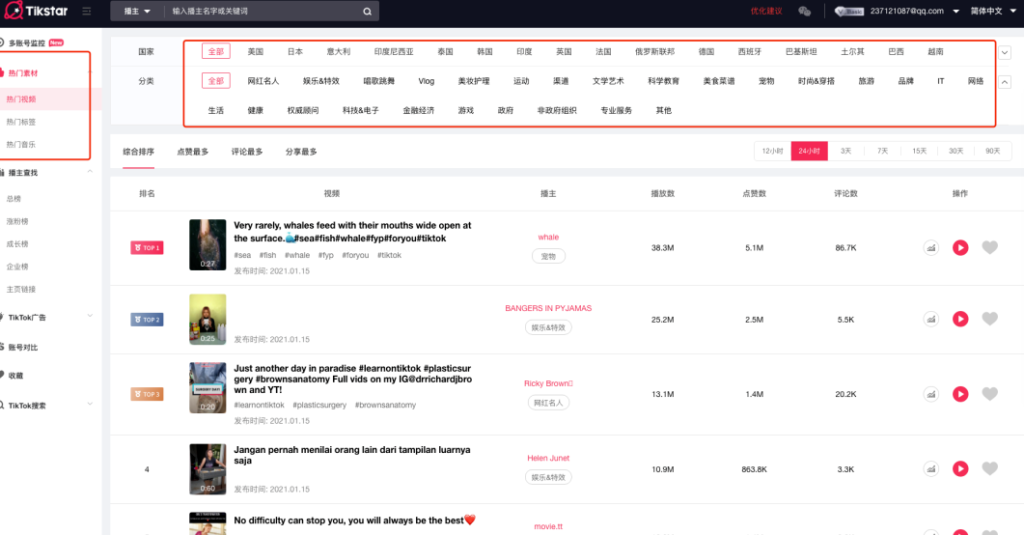The height and width of the screenshot is (535, 1024).
Task: Click the 宠物 tag under whale
Action: click(x=548, y=256)
